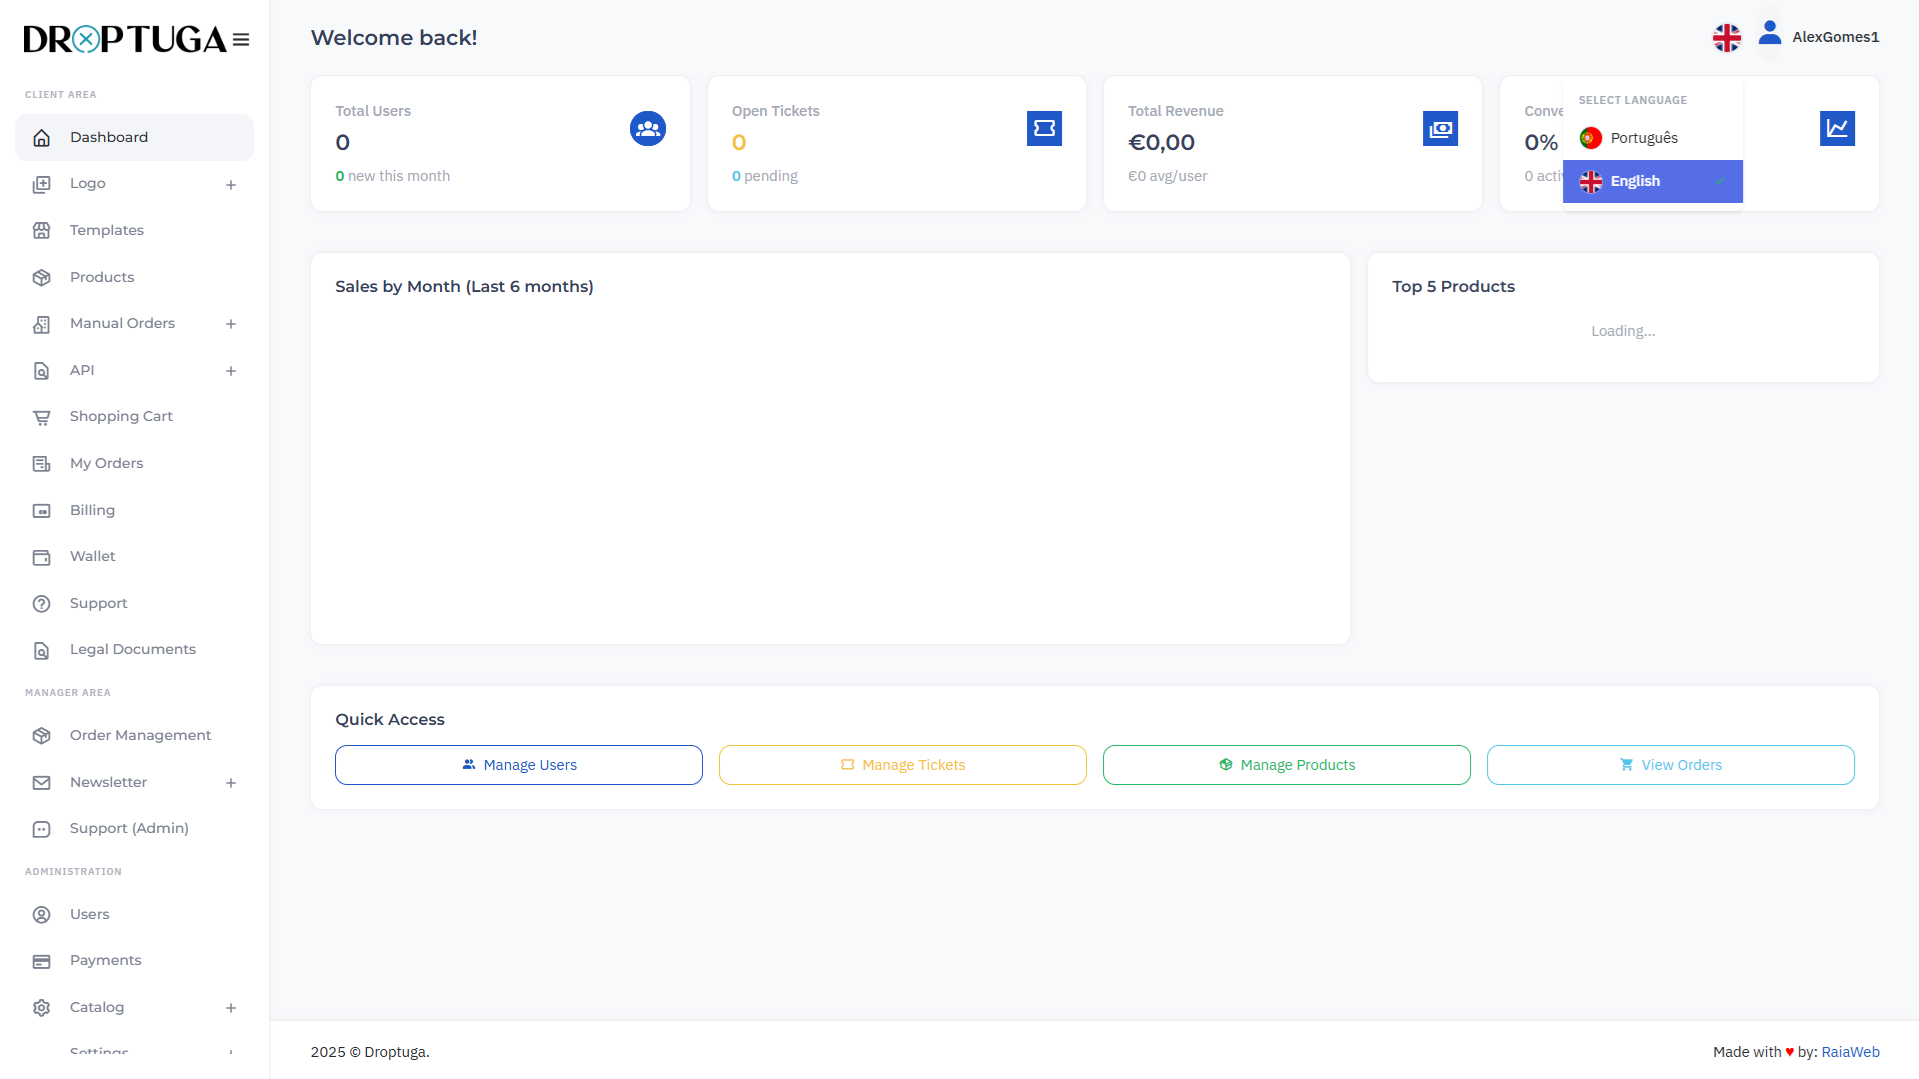This screenshot has height=1079, width=1919.
Task: Click the Shopping Cart icon
Action: click(41, 417)
